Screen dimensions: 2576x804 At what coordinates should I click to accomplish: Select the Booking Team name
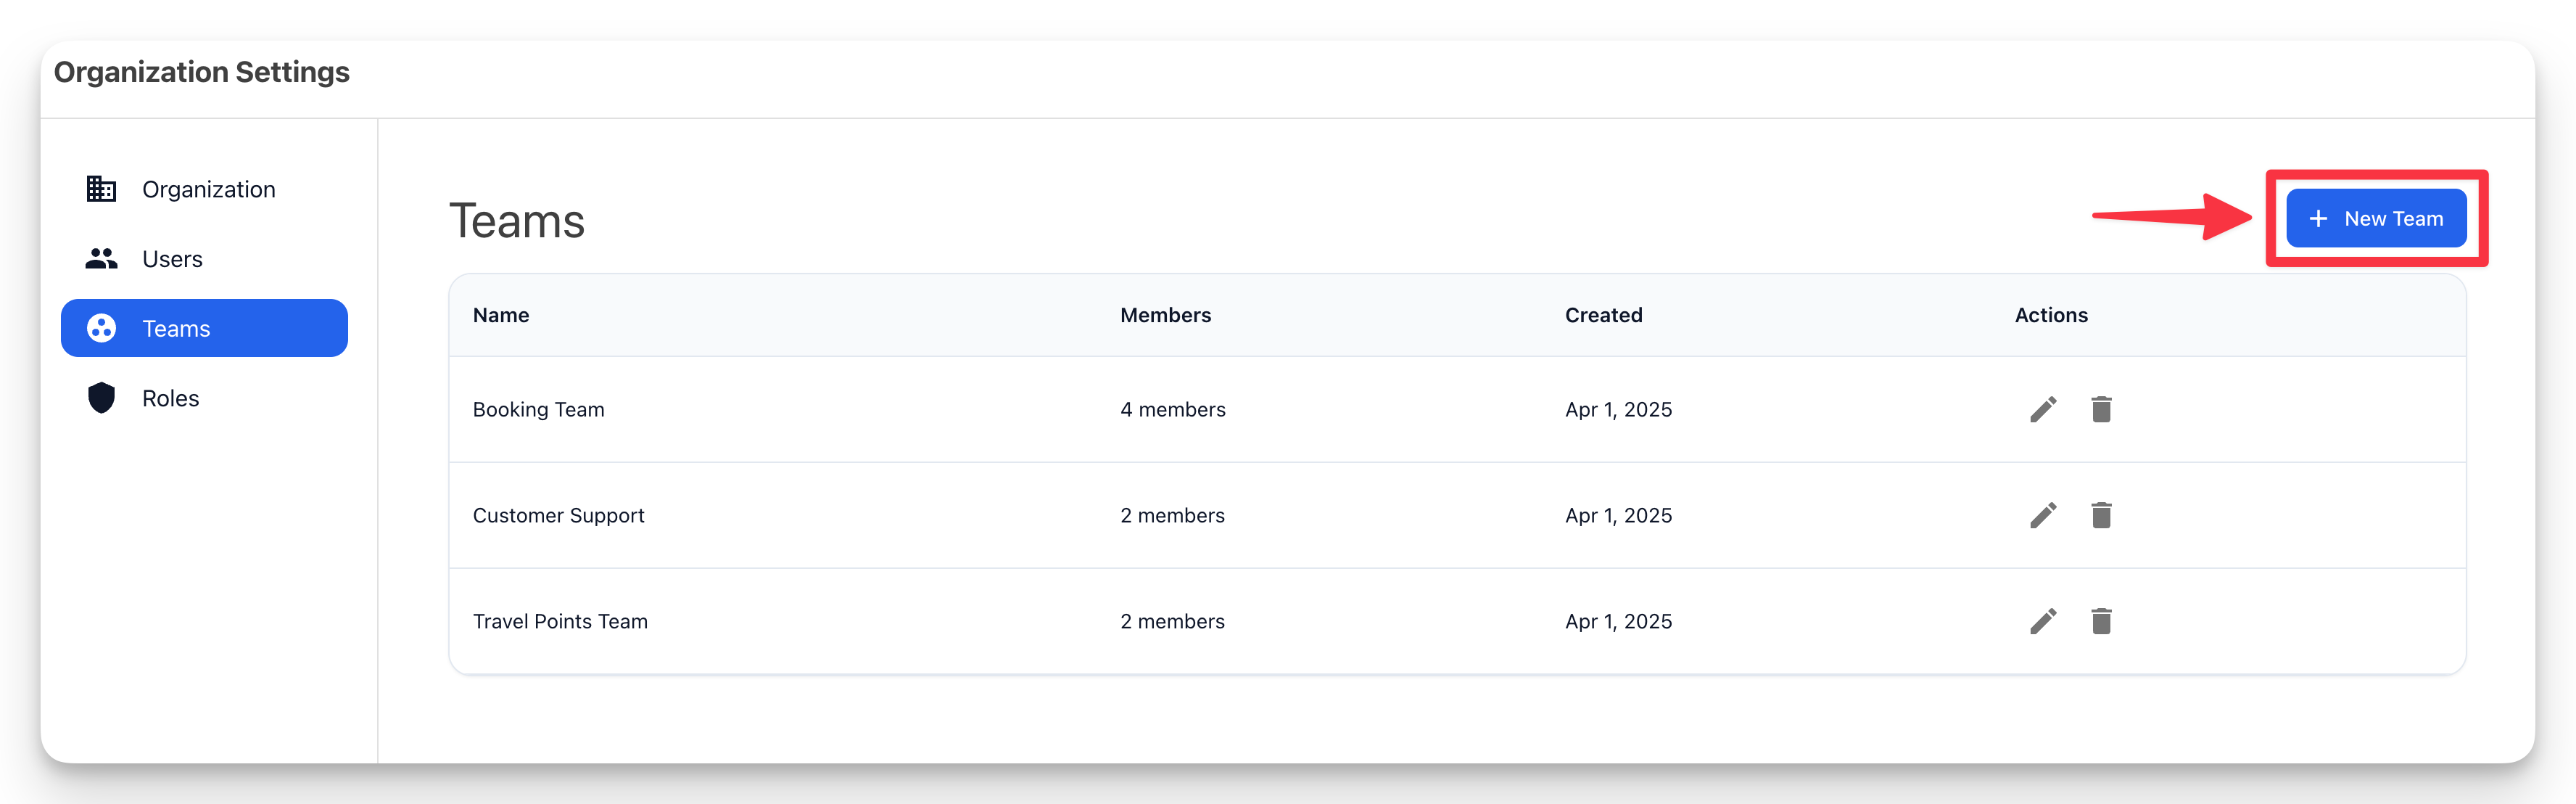[x=538, y=409]
